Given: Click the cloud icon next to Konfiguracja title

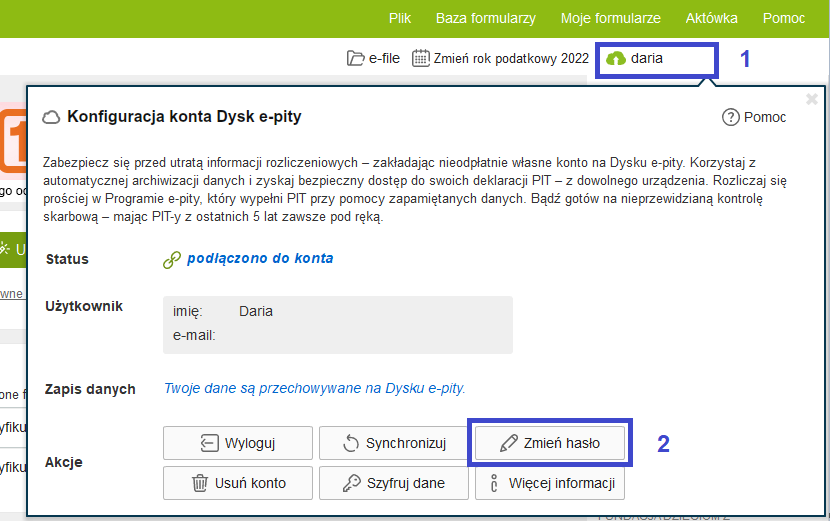Looking at the screenshot, I should pyautogui.click(x=51, y=117).
